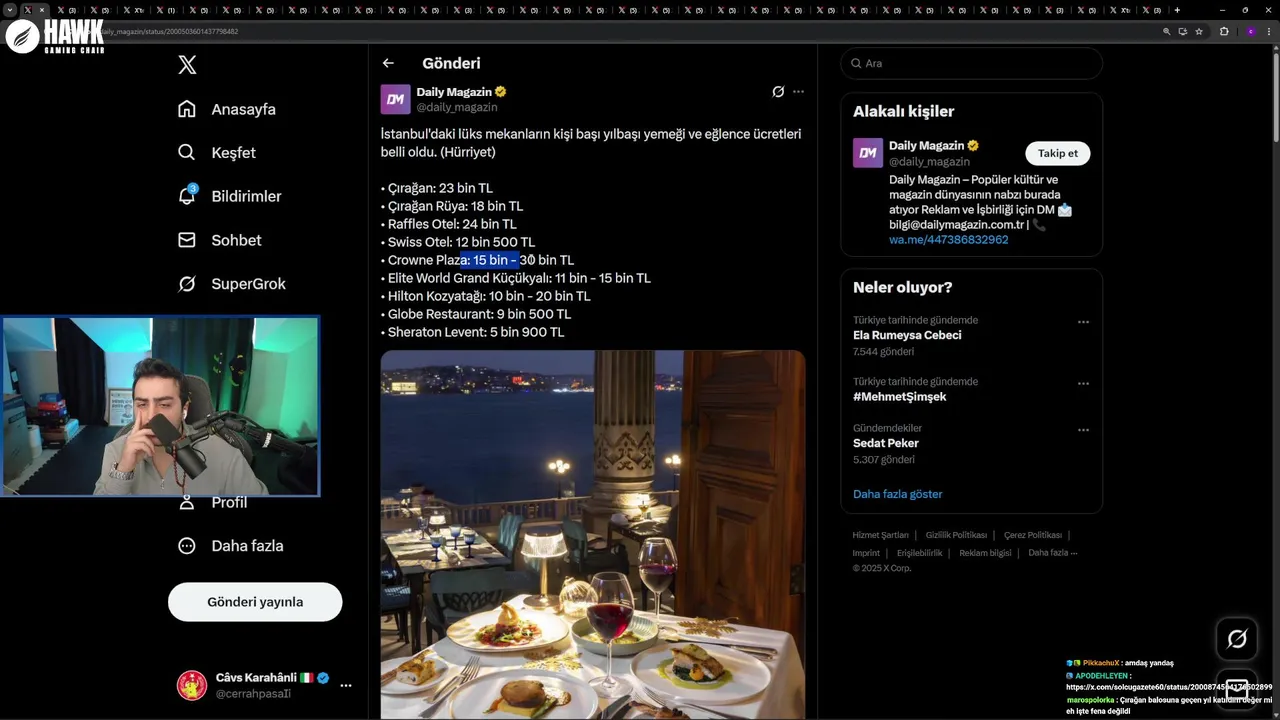Open the Gizlilik Politikası footer link
The image size is (1280, 720).
click(x=956, y=535)
